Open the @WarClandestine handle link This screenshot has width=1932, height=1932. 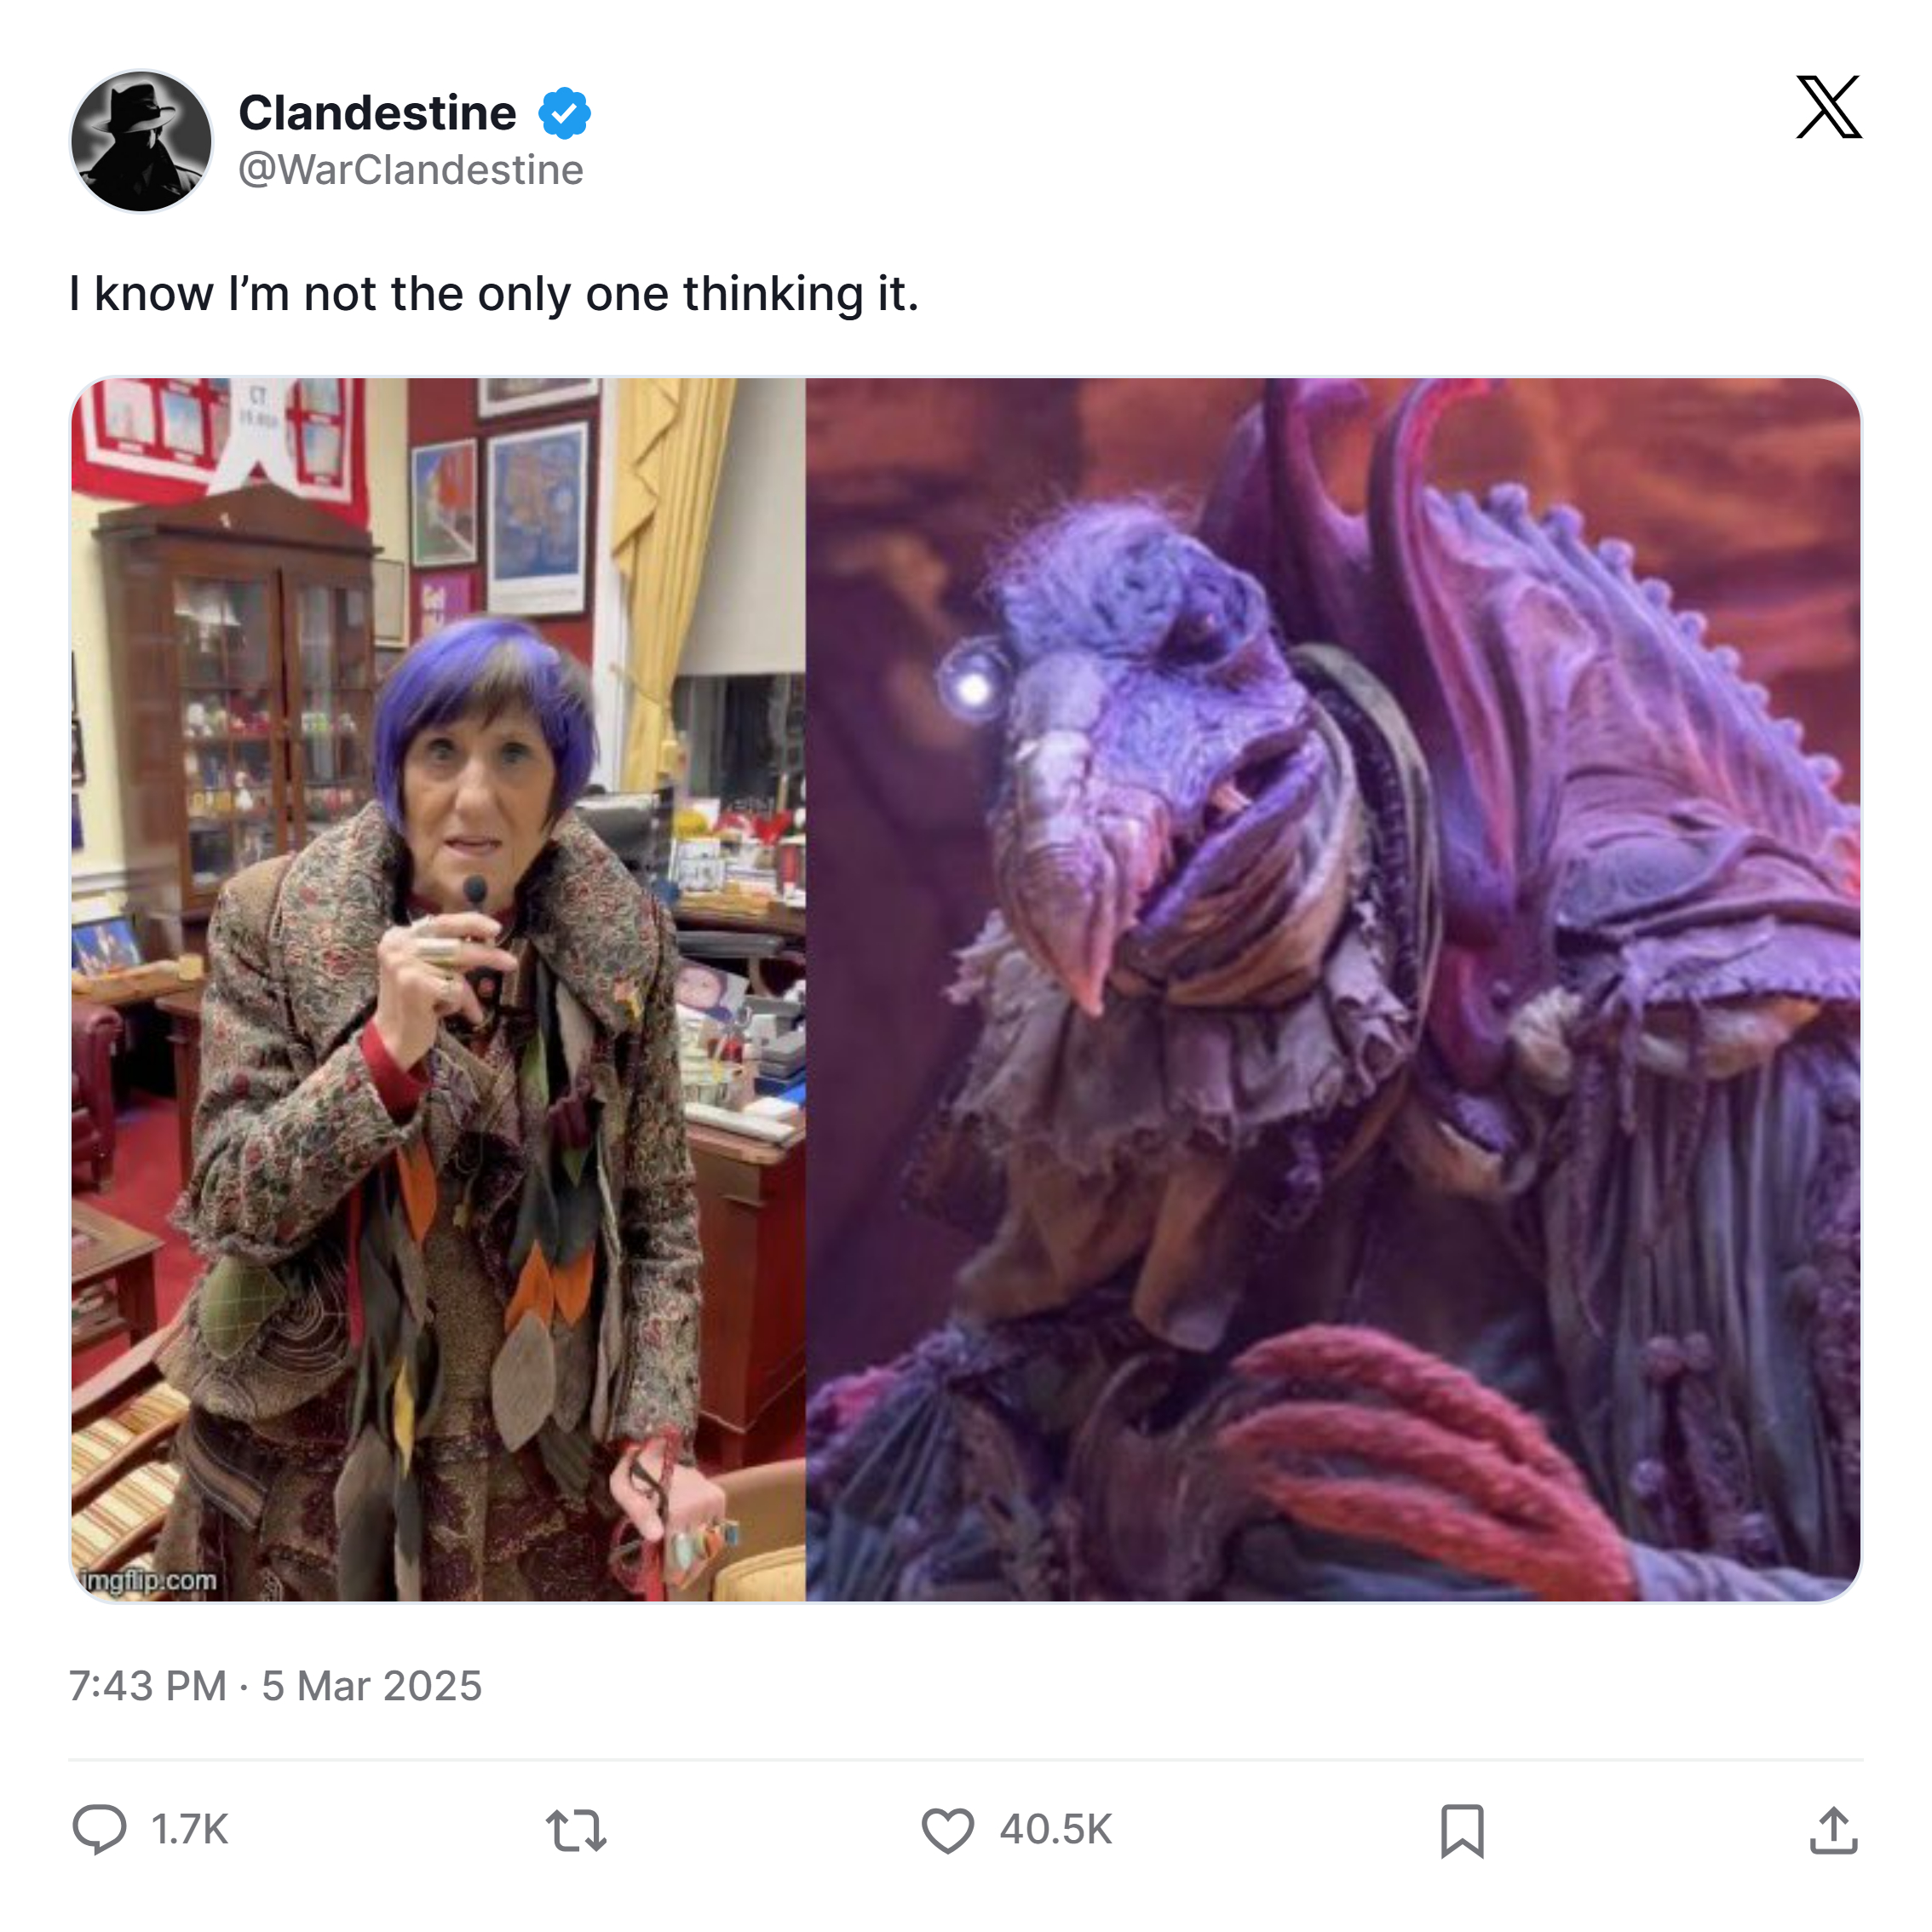pyautogui.click(x=410, y=170)
